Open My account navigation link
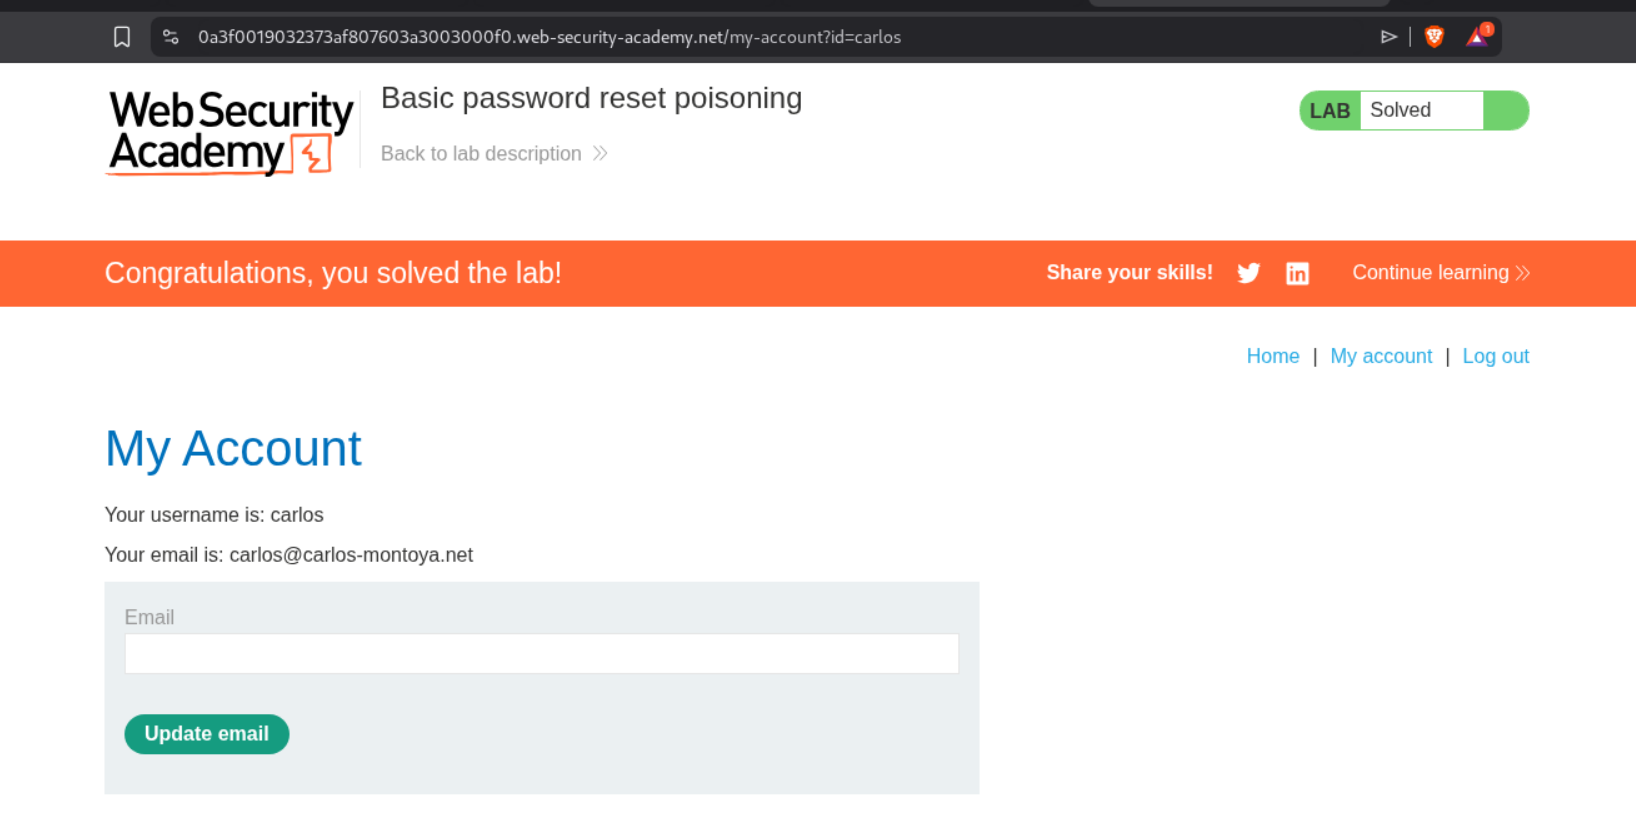This screenshot has width=1636, height=839. click(1380, 356)
